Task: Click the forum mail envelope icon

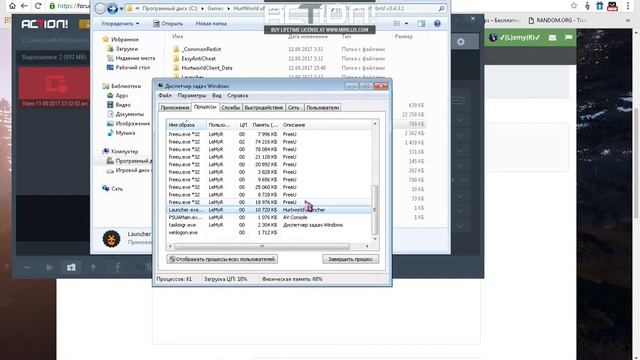Action: [552, 38]
